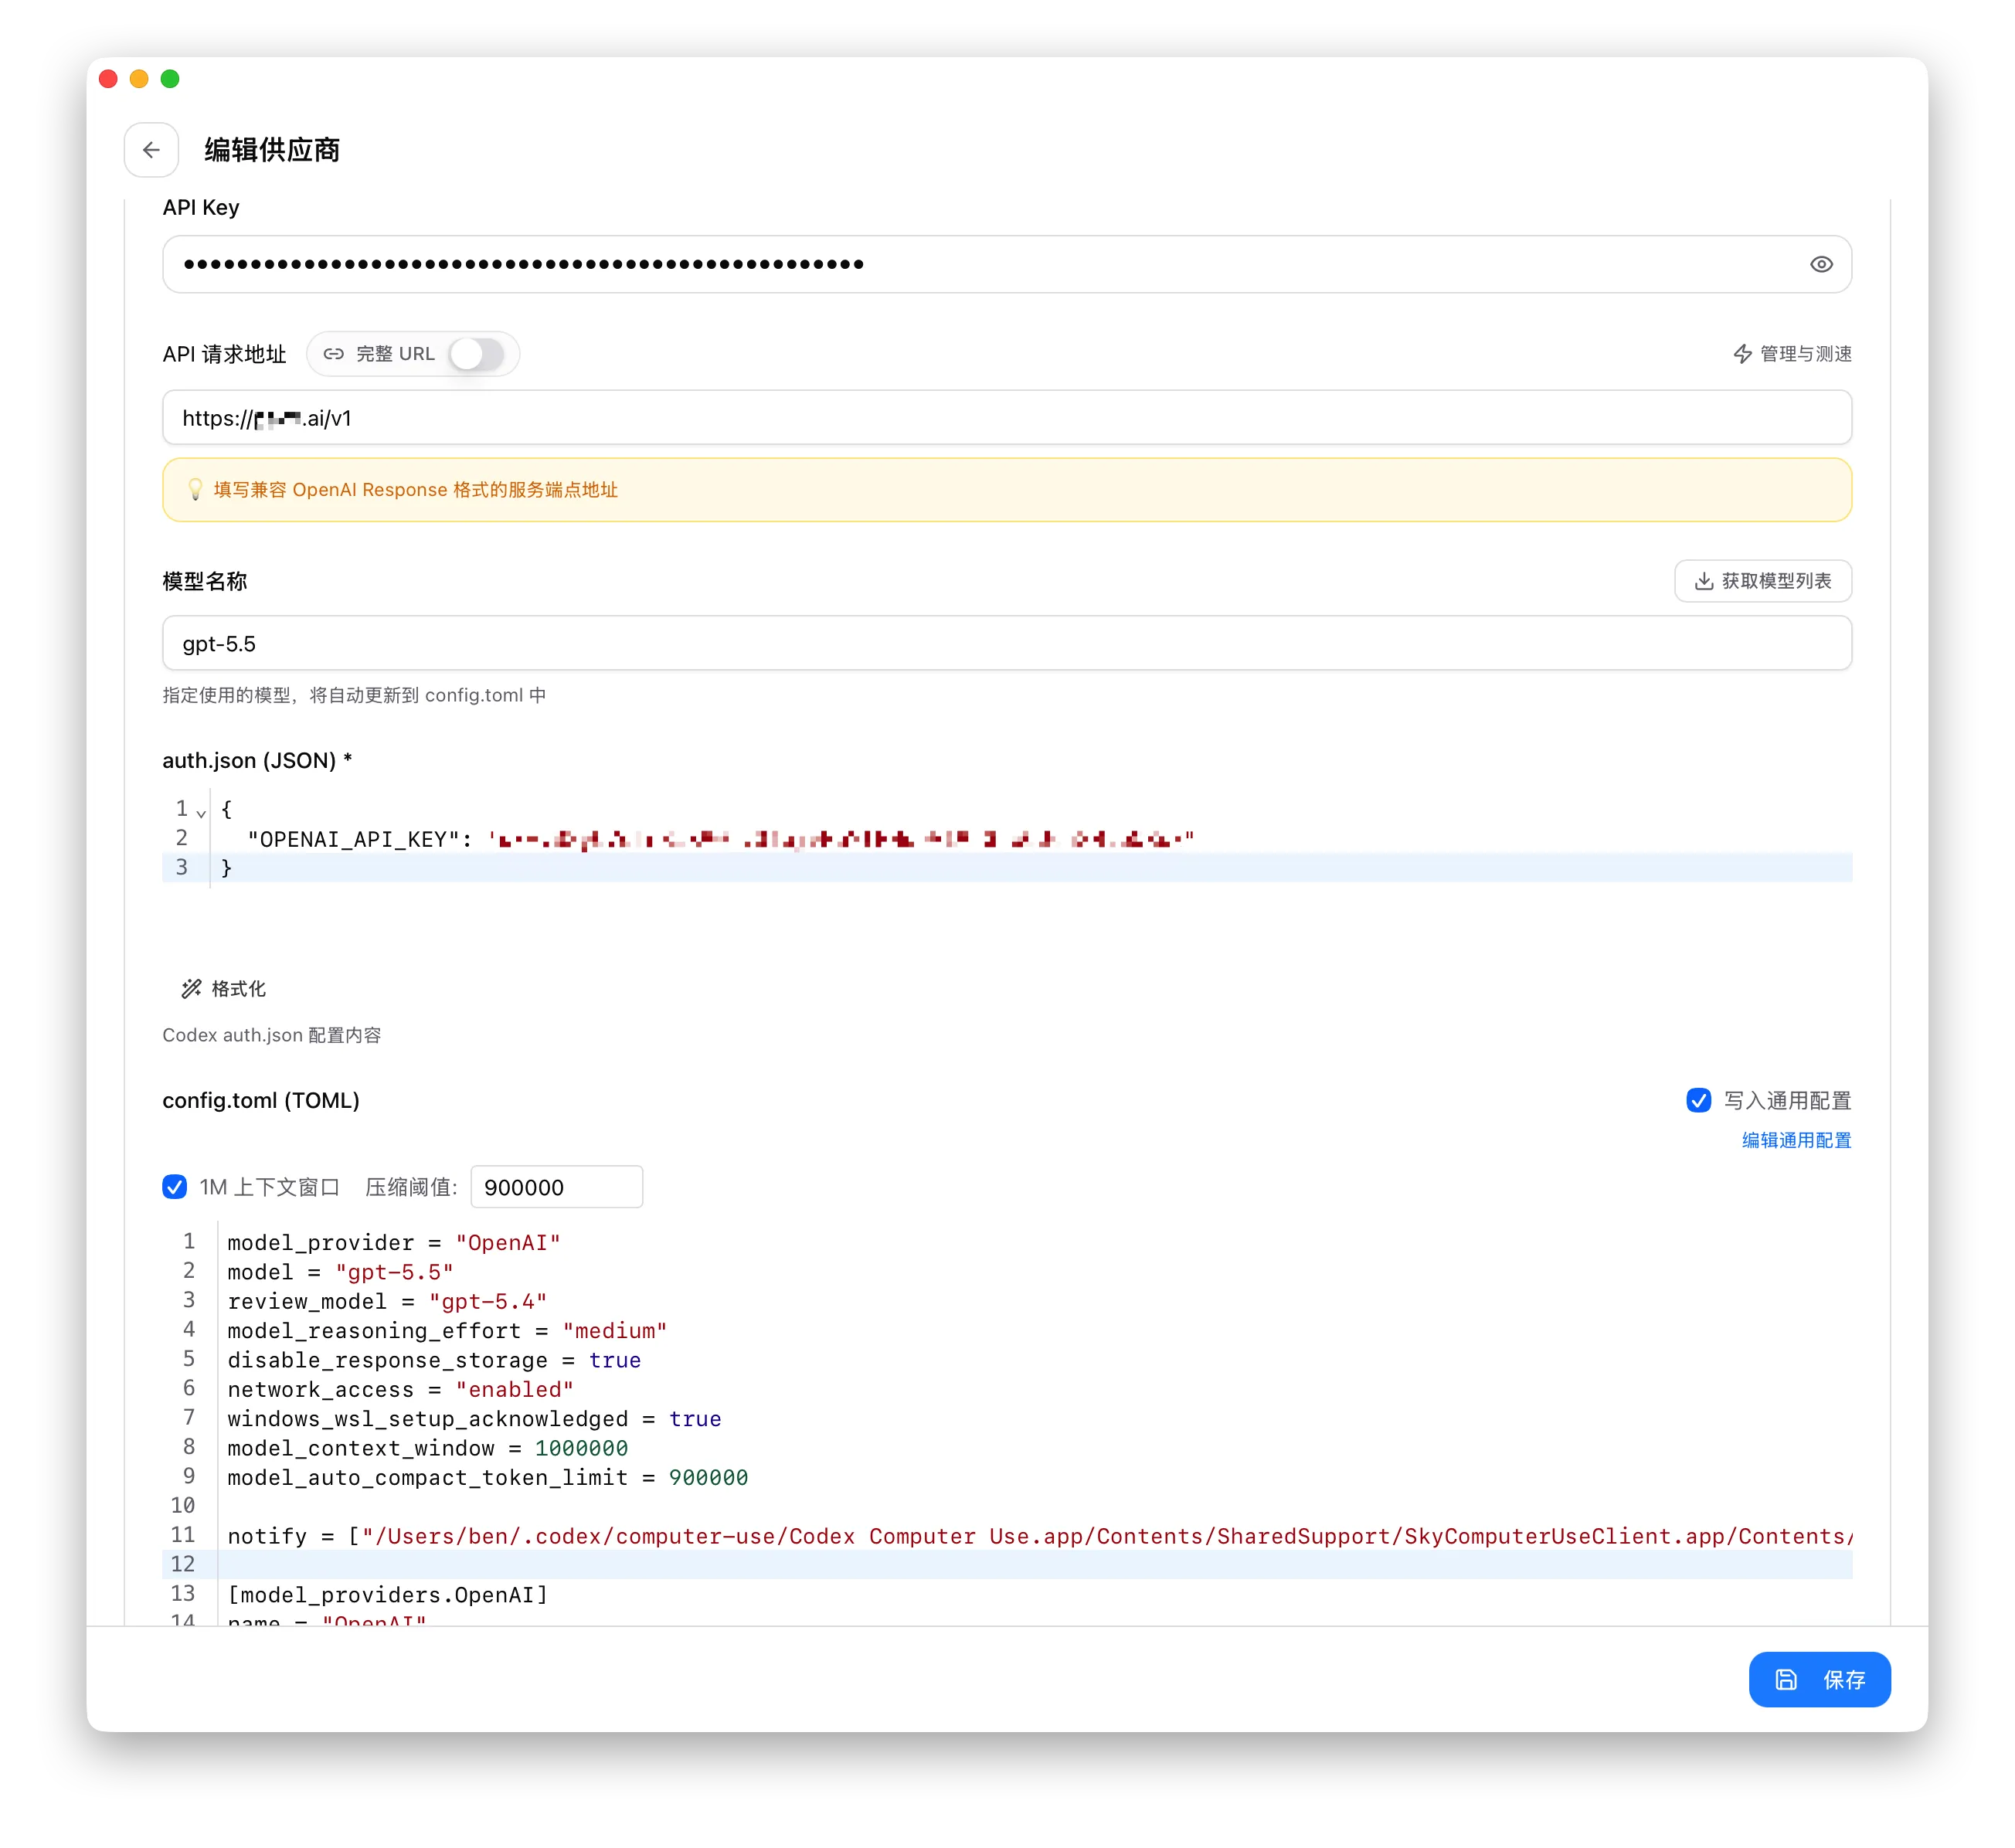Collapse the auth.json line 1 fold arrow

pyautogui.click(x=201, y=813)
